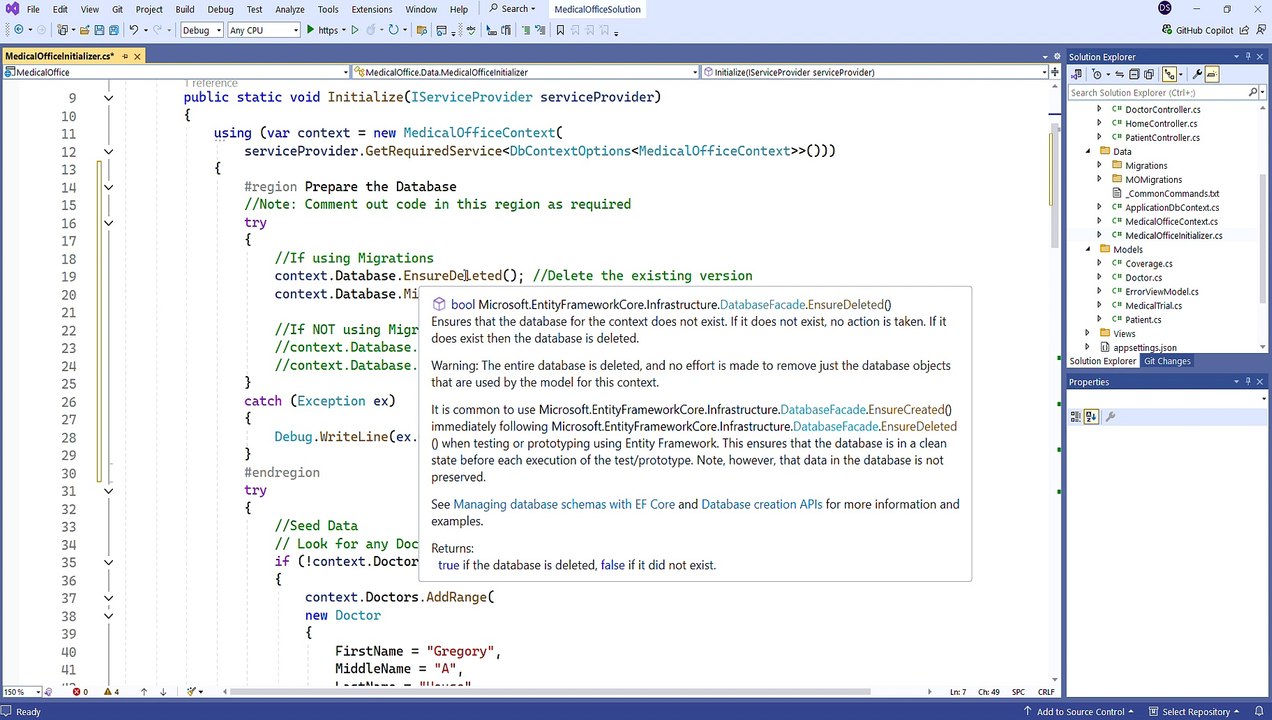
Task: Click the Categorized icon in Properties panel
Action: pyautogui.click(x=1077, y=417)
